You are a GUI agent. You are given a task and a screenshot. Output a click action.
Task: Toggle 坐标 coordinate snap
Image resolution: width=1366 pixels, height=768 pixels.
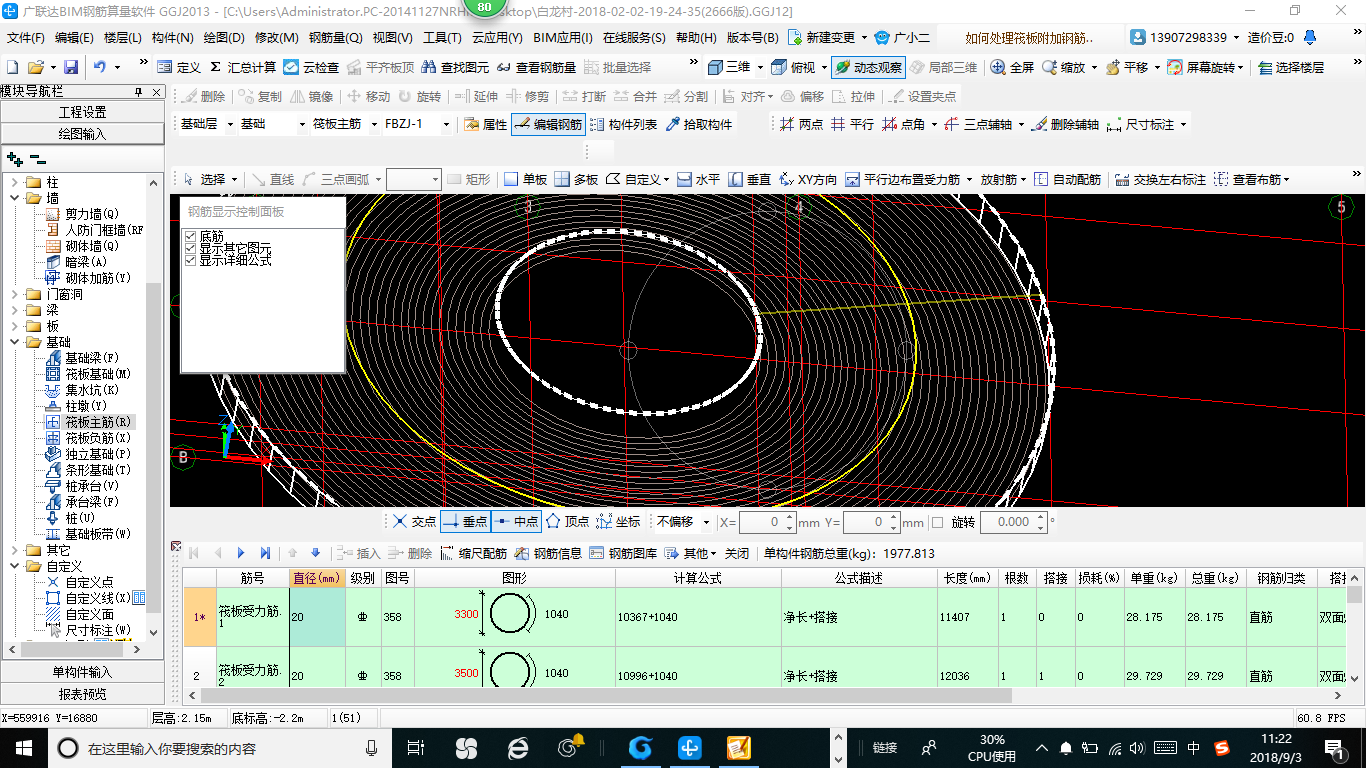(618, 522)
